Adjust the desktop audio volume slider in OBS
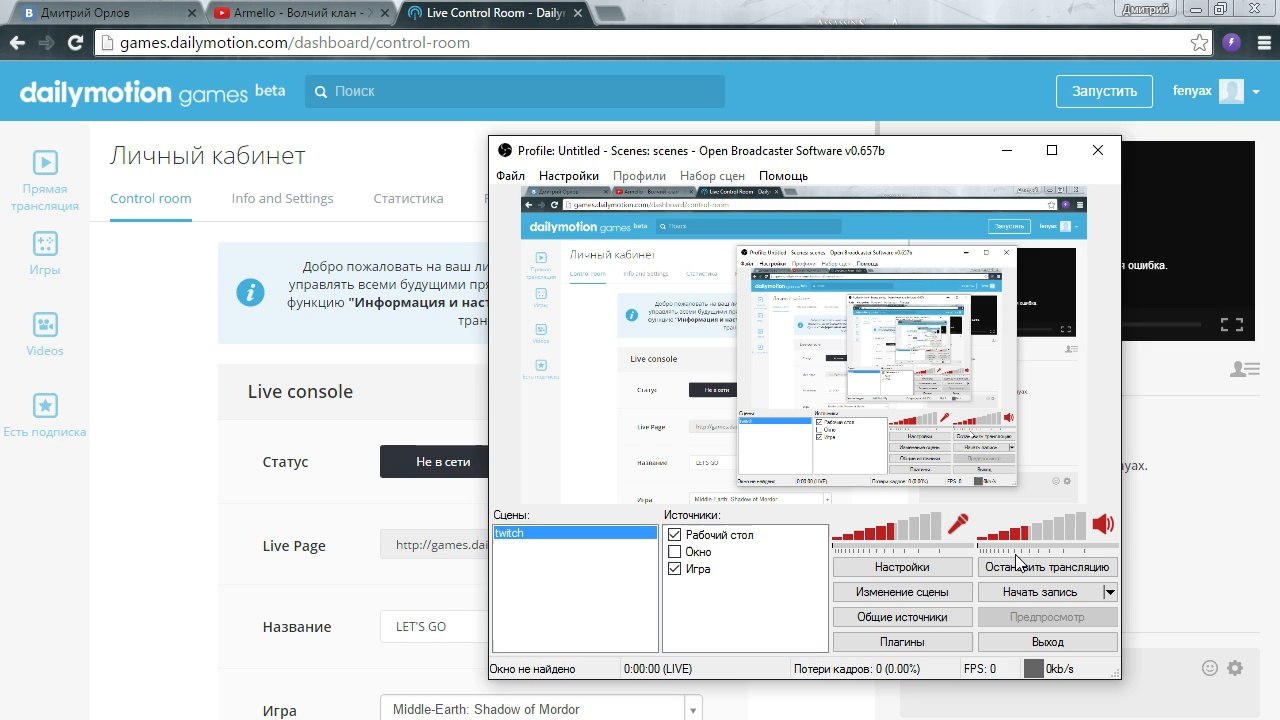This screenshot has height=720, width=1280. pos(1047,546)
